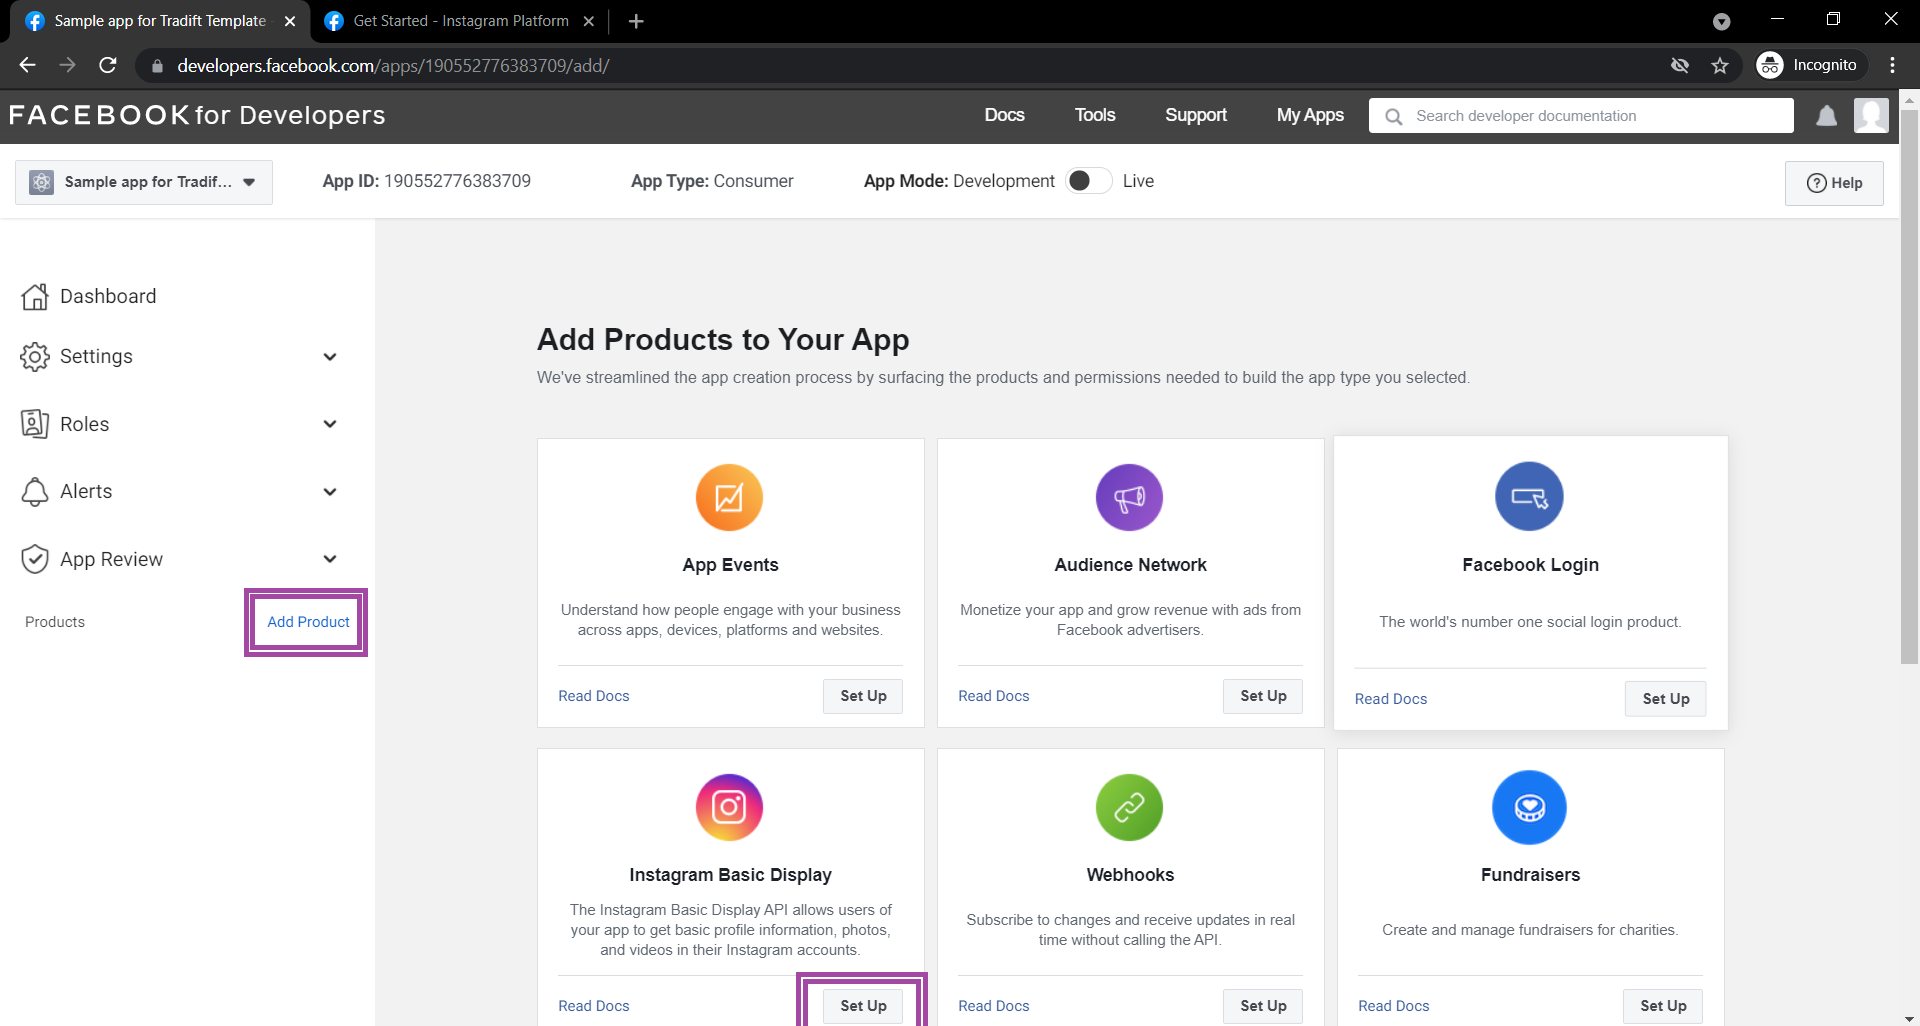Image resolution: width=1920 pixels, height=1026 pixels.
Task: Close the Get Started Instagram Platform tab
Action: [589, 21]
